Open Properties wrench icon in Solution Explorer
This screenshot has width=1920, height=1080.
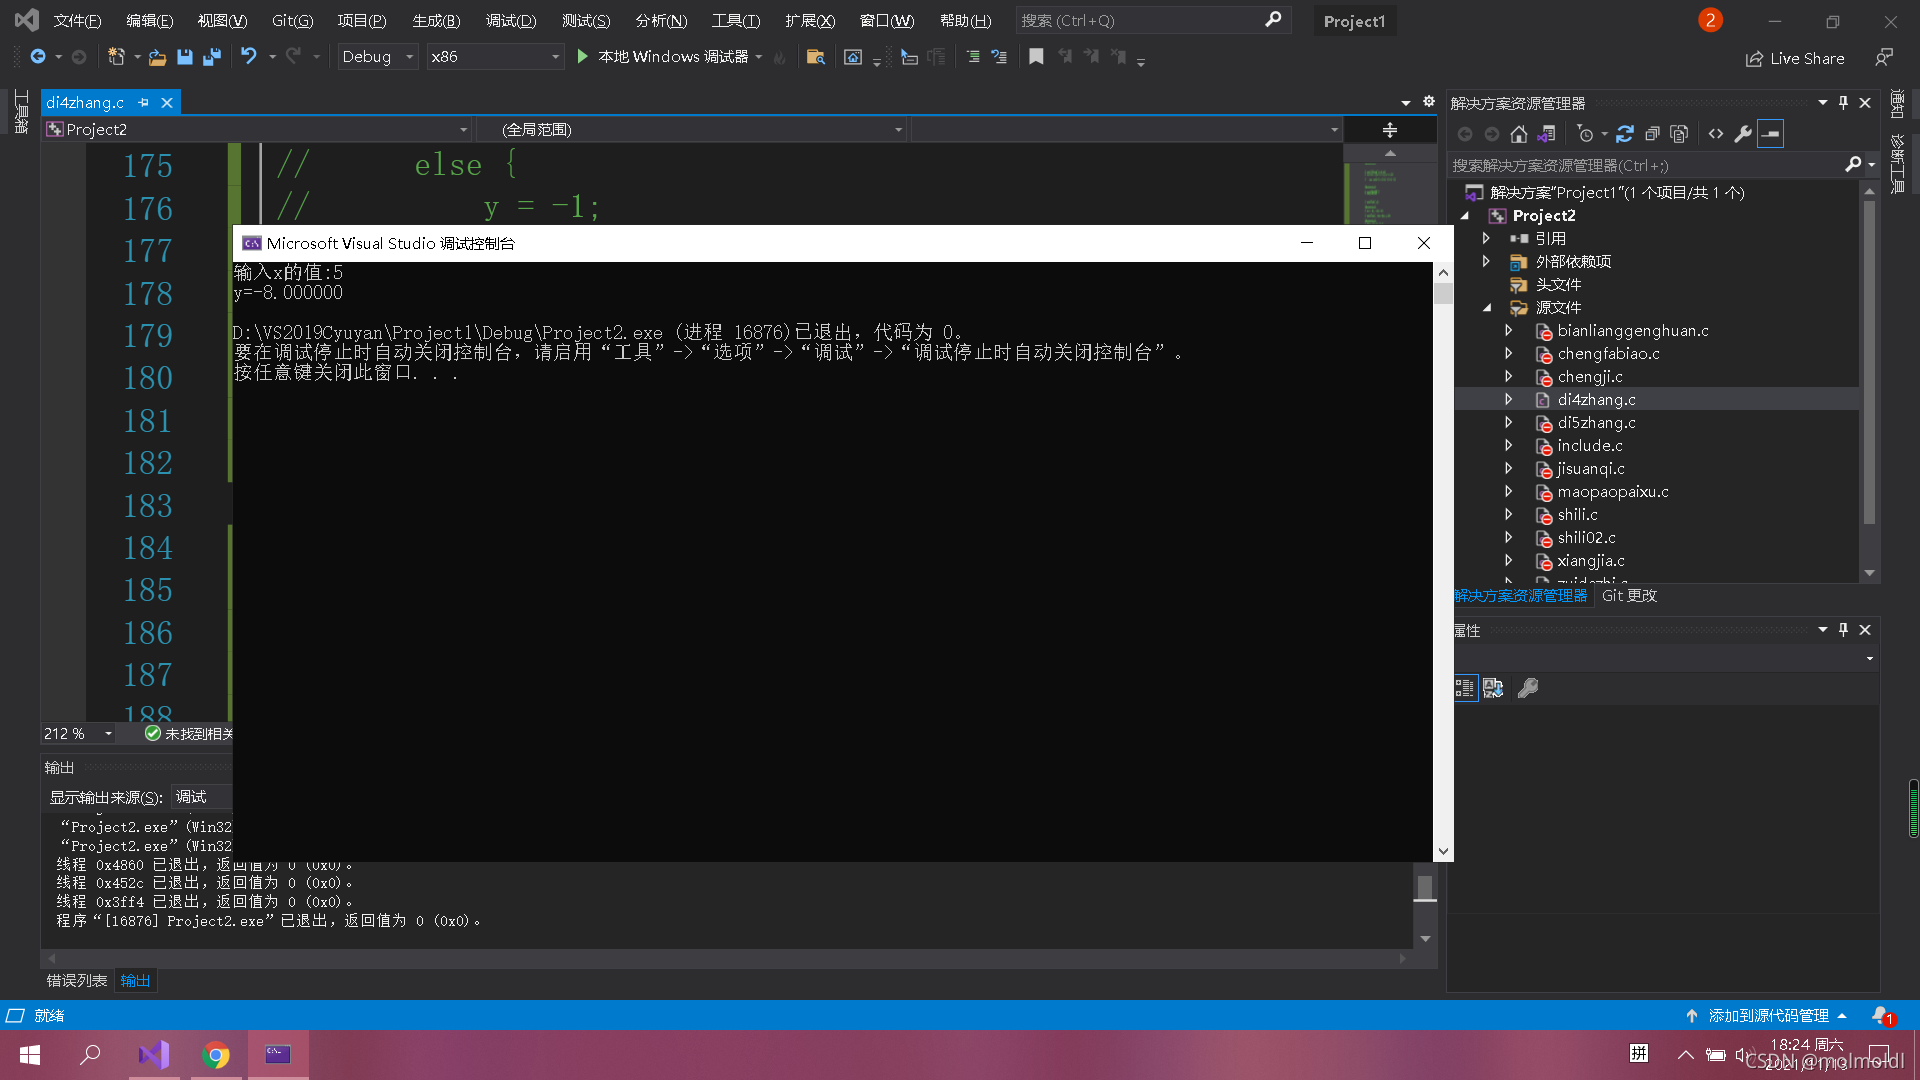(1743, 134)
